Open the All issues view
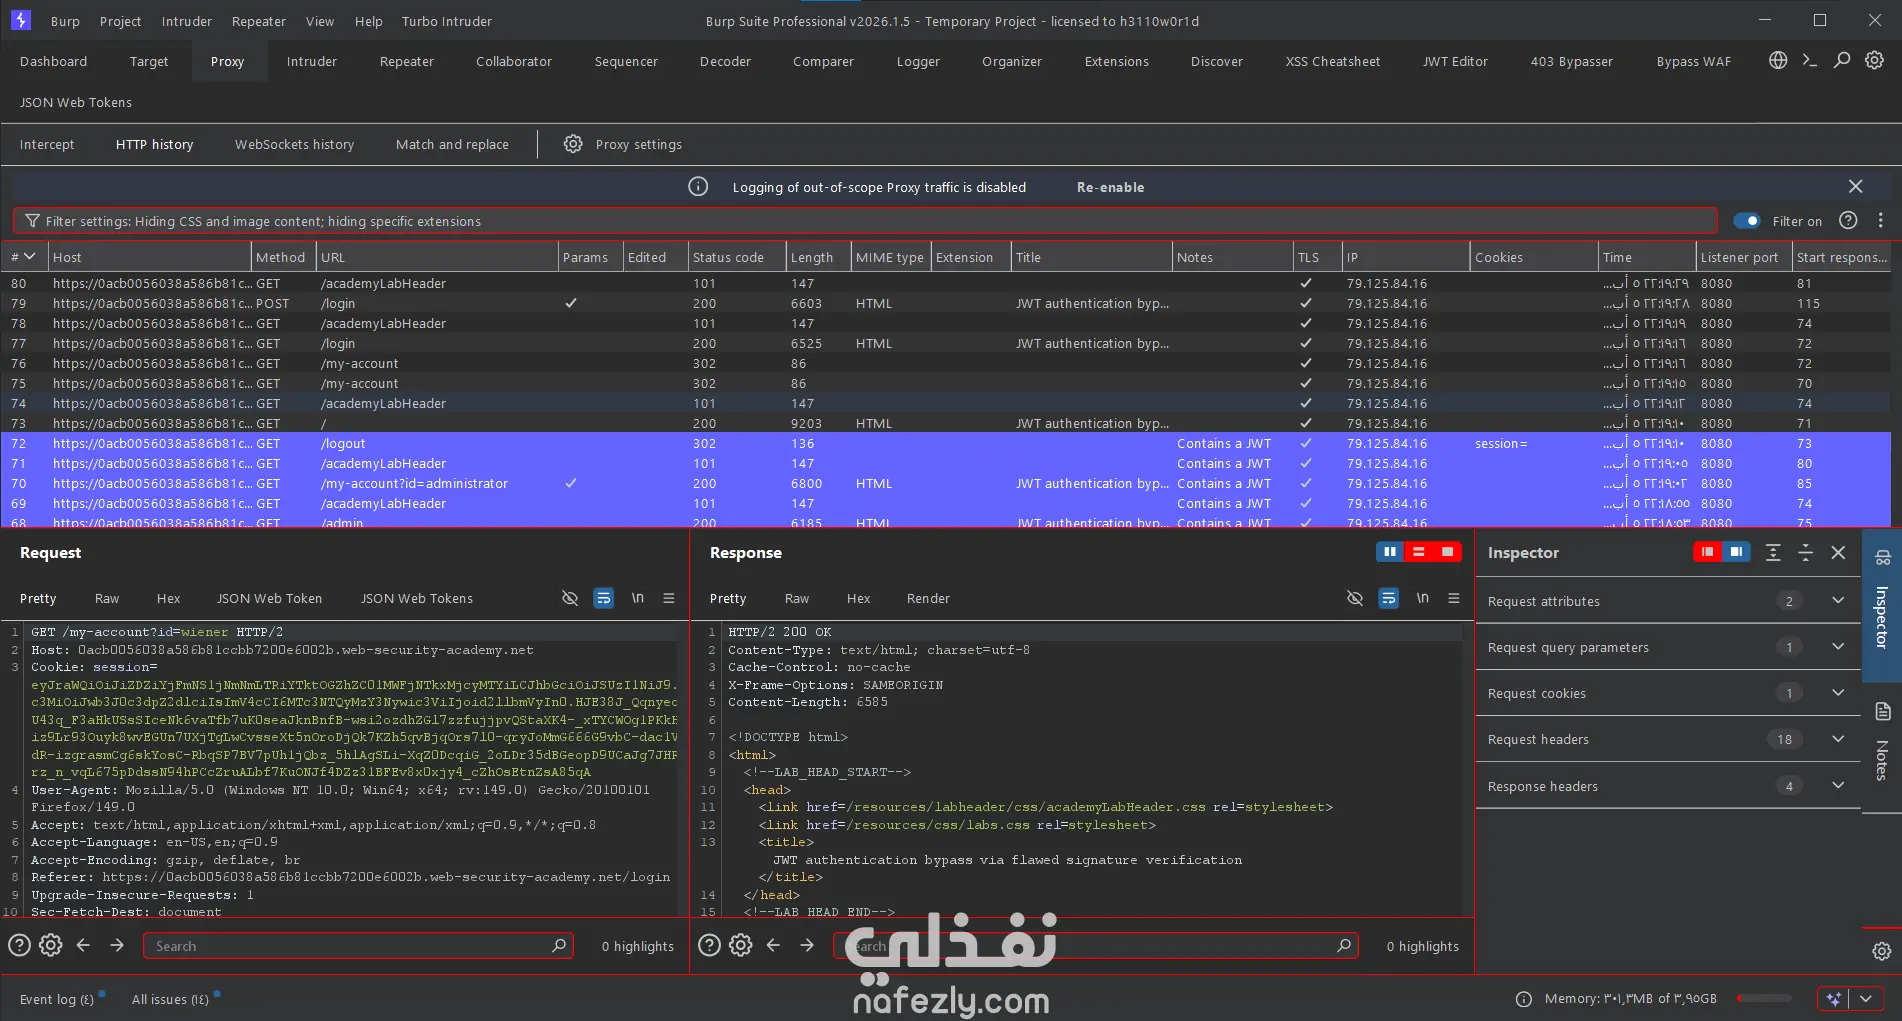The width and height of the screenshot is (1902, 1021). point(170,999)
